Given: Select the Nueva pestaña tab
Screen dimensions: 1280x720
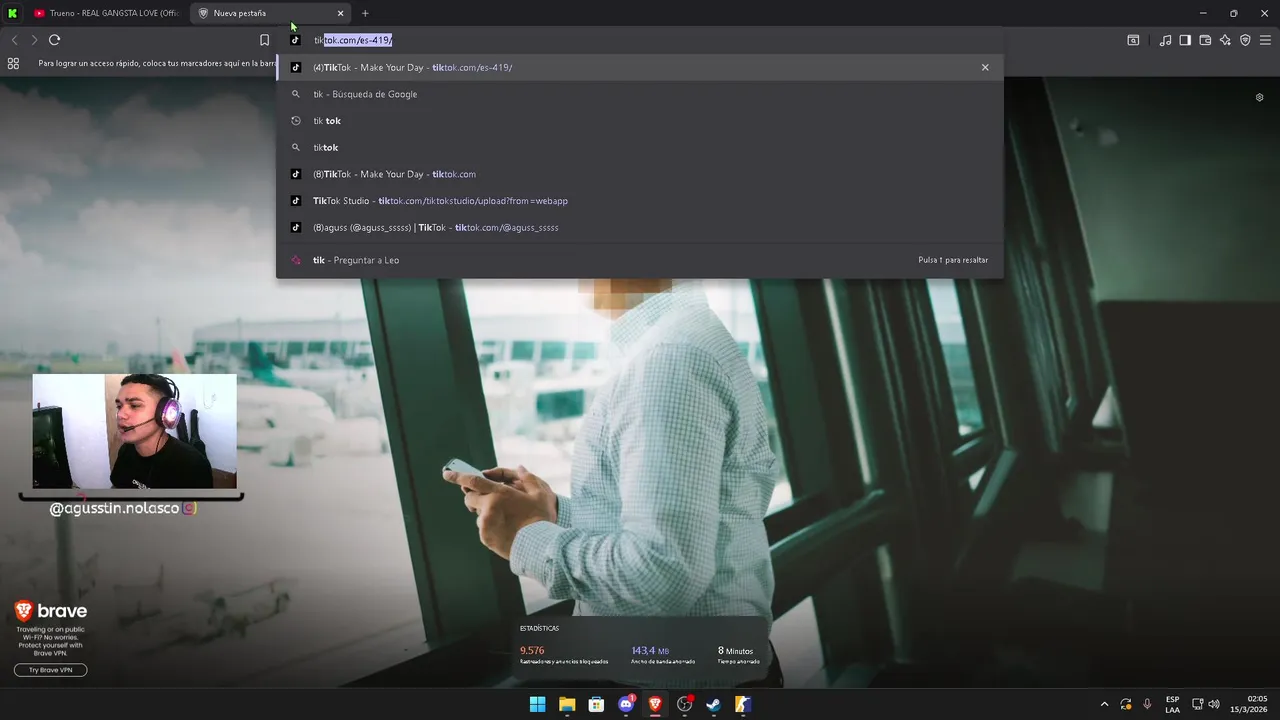Looking at the screenshot, I should tap(270, 13).
